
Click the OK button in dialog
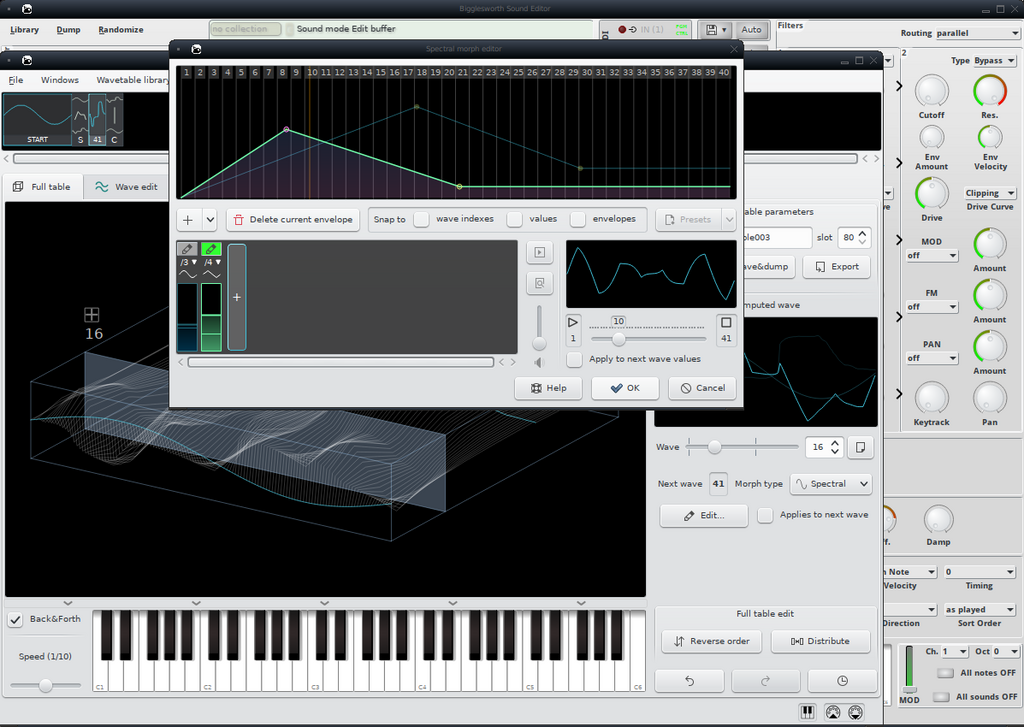(625, 388)
